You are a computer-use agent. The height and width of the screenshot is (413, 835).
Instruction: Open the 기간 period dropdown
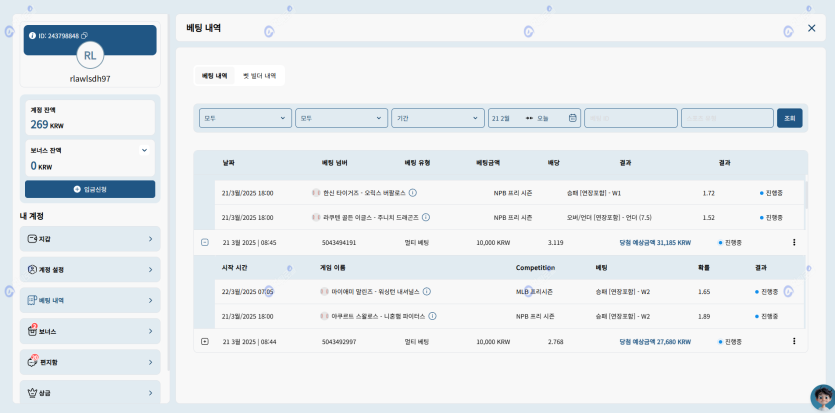[437, 118]
